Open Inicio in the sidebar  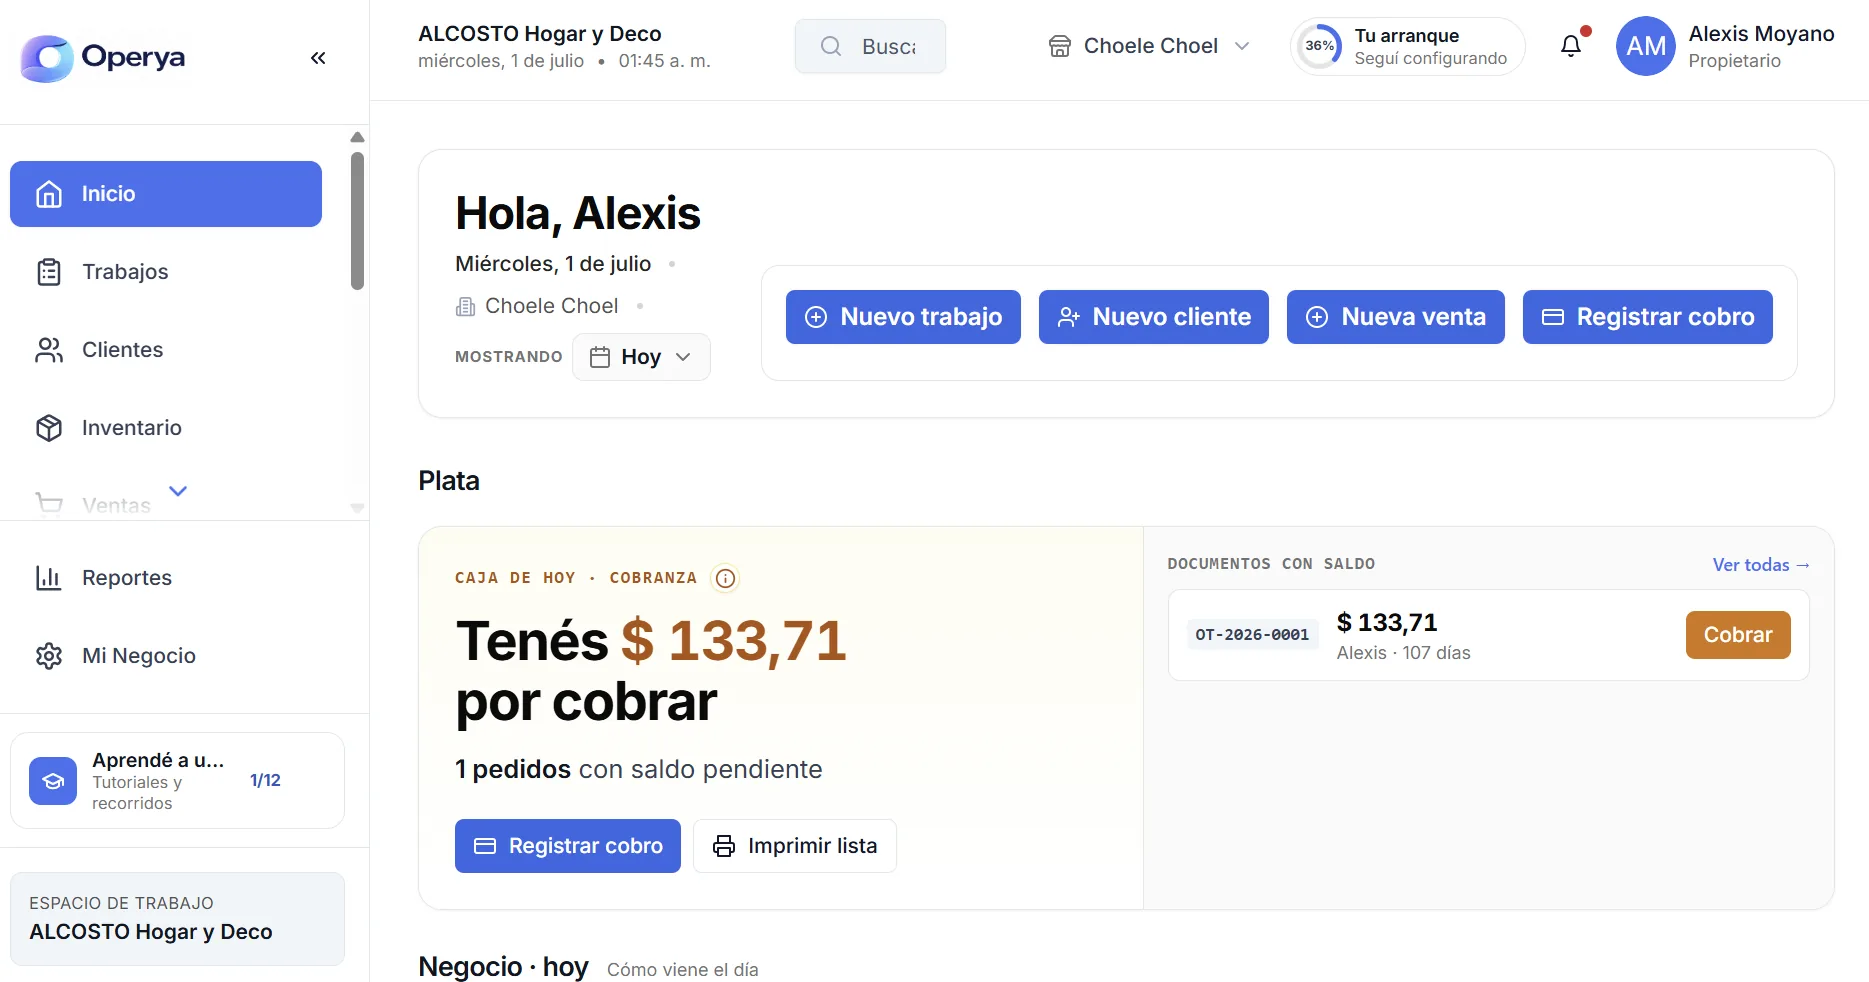(166, 194)
